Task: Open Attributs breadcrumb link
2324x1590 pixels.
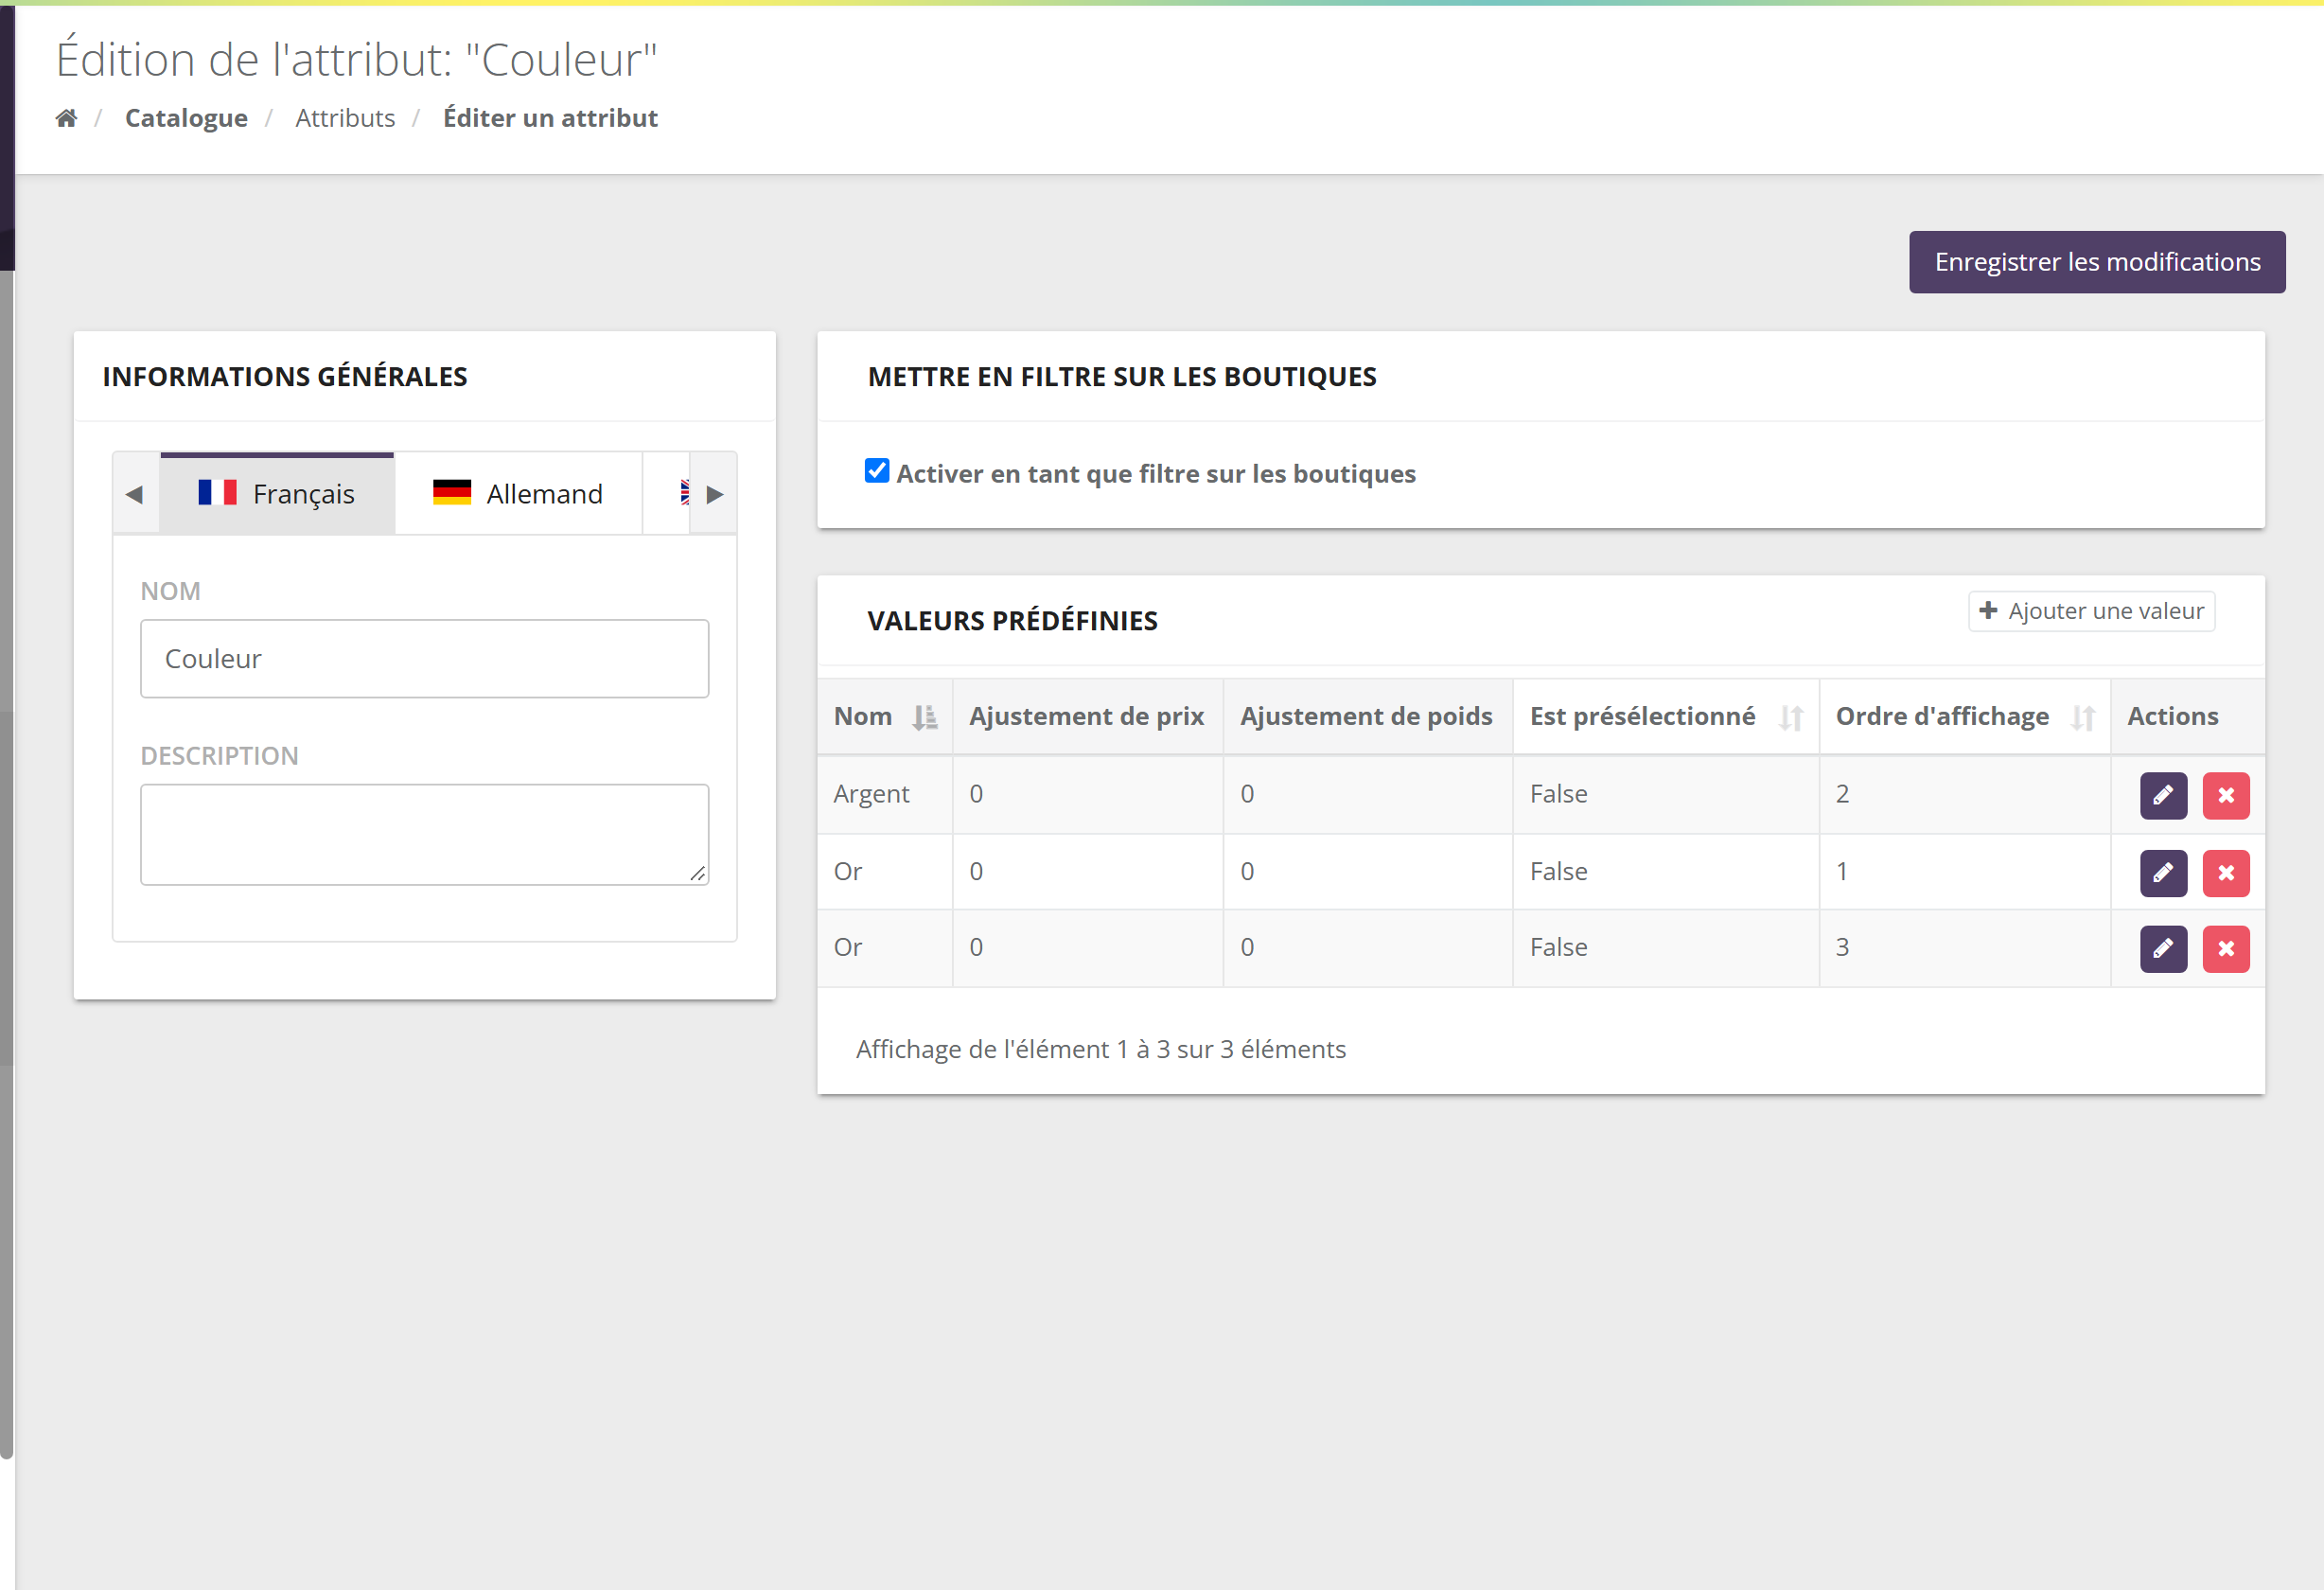Action: [x=345, y=118]
